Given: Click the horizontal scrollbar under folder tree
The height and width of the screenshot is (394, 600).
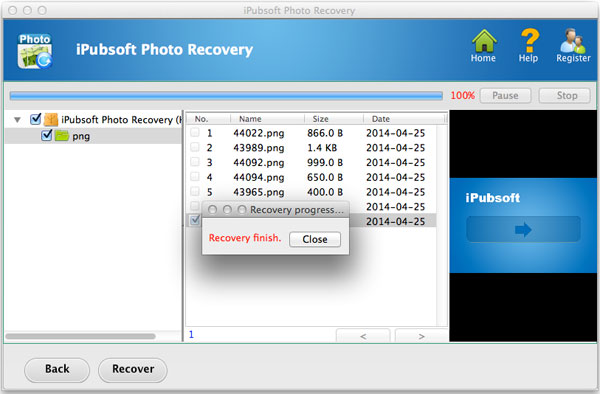Looking at the screenshot, I should click(80, 336).
